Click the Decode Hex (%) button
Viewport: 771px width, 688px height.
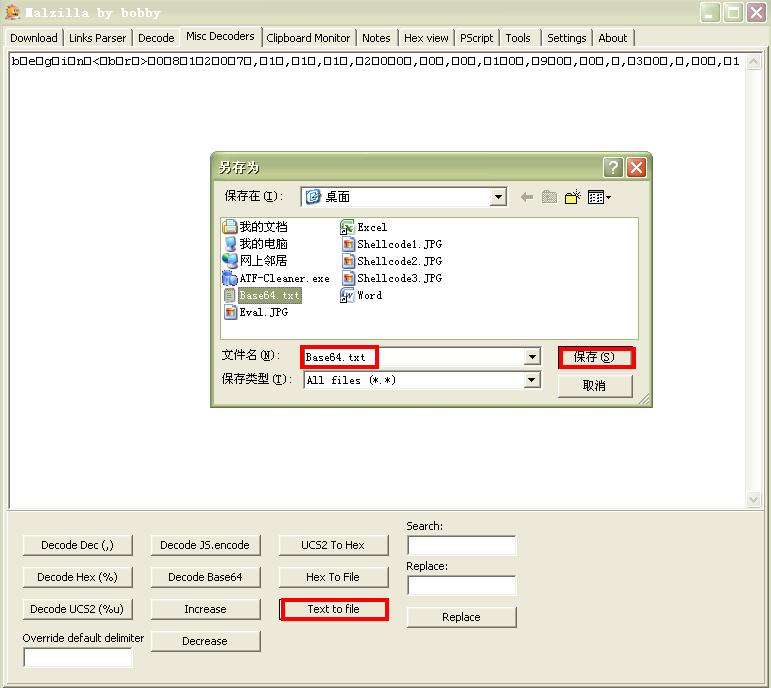(78, 577)
